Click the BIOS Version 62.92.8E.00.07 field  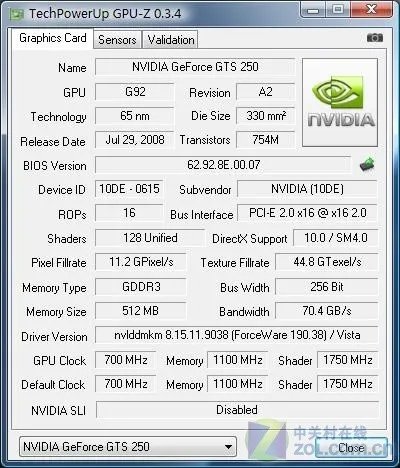click(223, 165)
